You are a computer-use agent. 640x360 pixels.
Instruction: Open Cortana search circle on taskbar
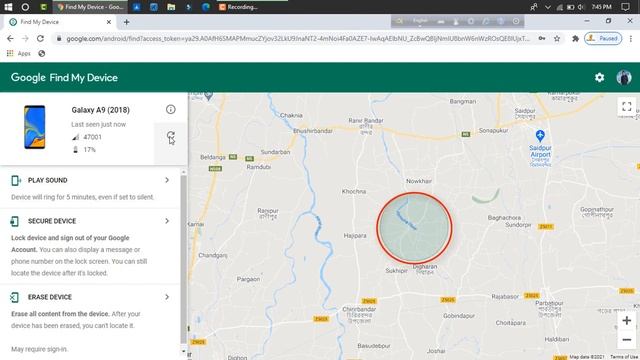[x=25, y=7]
